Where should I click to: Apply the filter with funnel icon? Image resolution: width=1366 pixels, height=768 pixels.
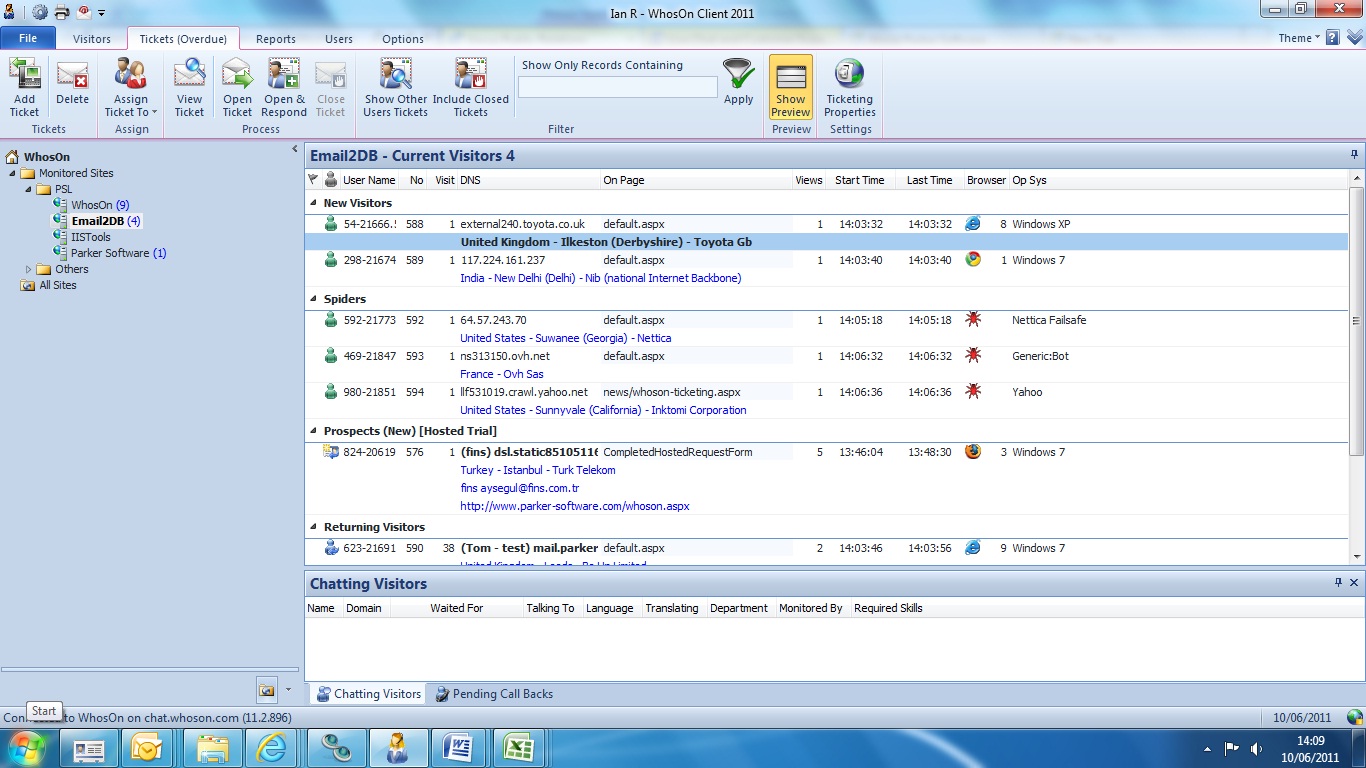pos(738,83)
